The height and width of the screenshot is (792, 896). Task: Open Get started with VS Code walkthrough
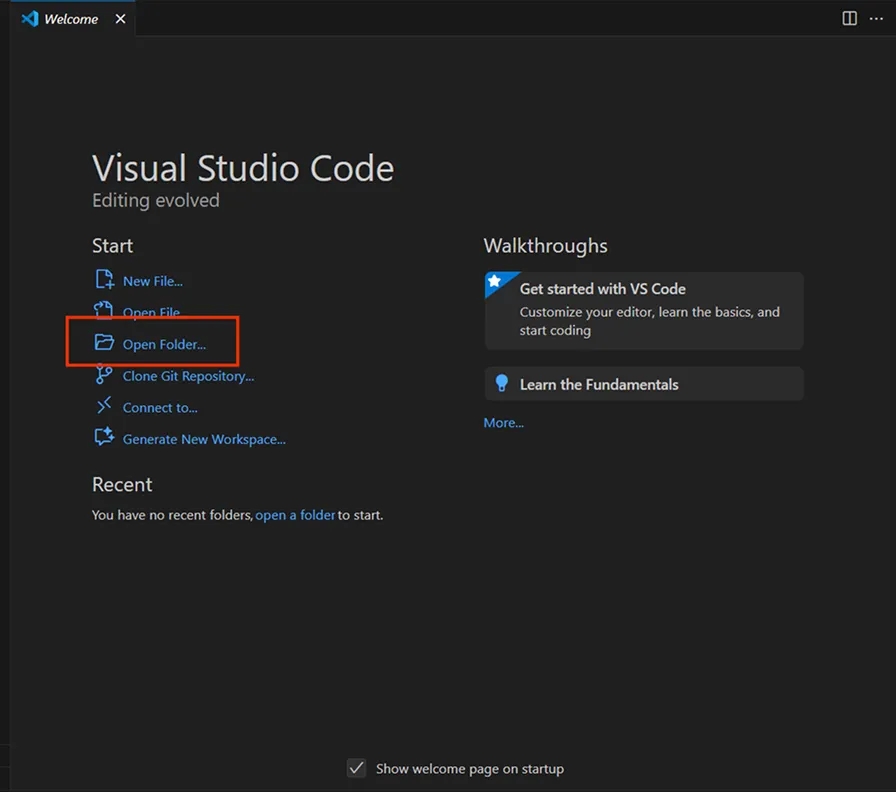tap(643, 310)
